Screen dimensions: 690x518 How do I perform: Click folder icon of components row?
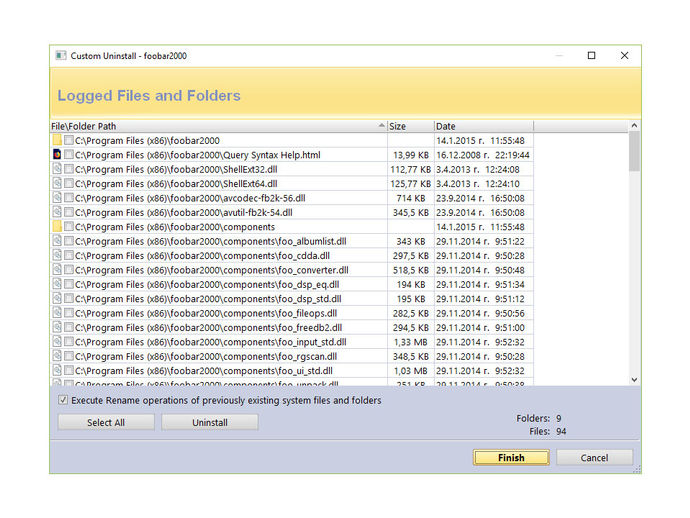tap(57, 227)
